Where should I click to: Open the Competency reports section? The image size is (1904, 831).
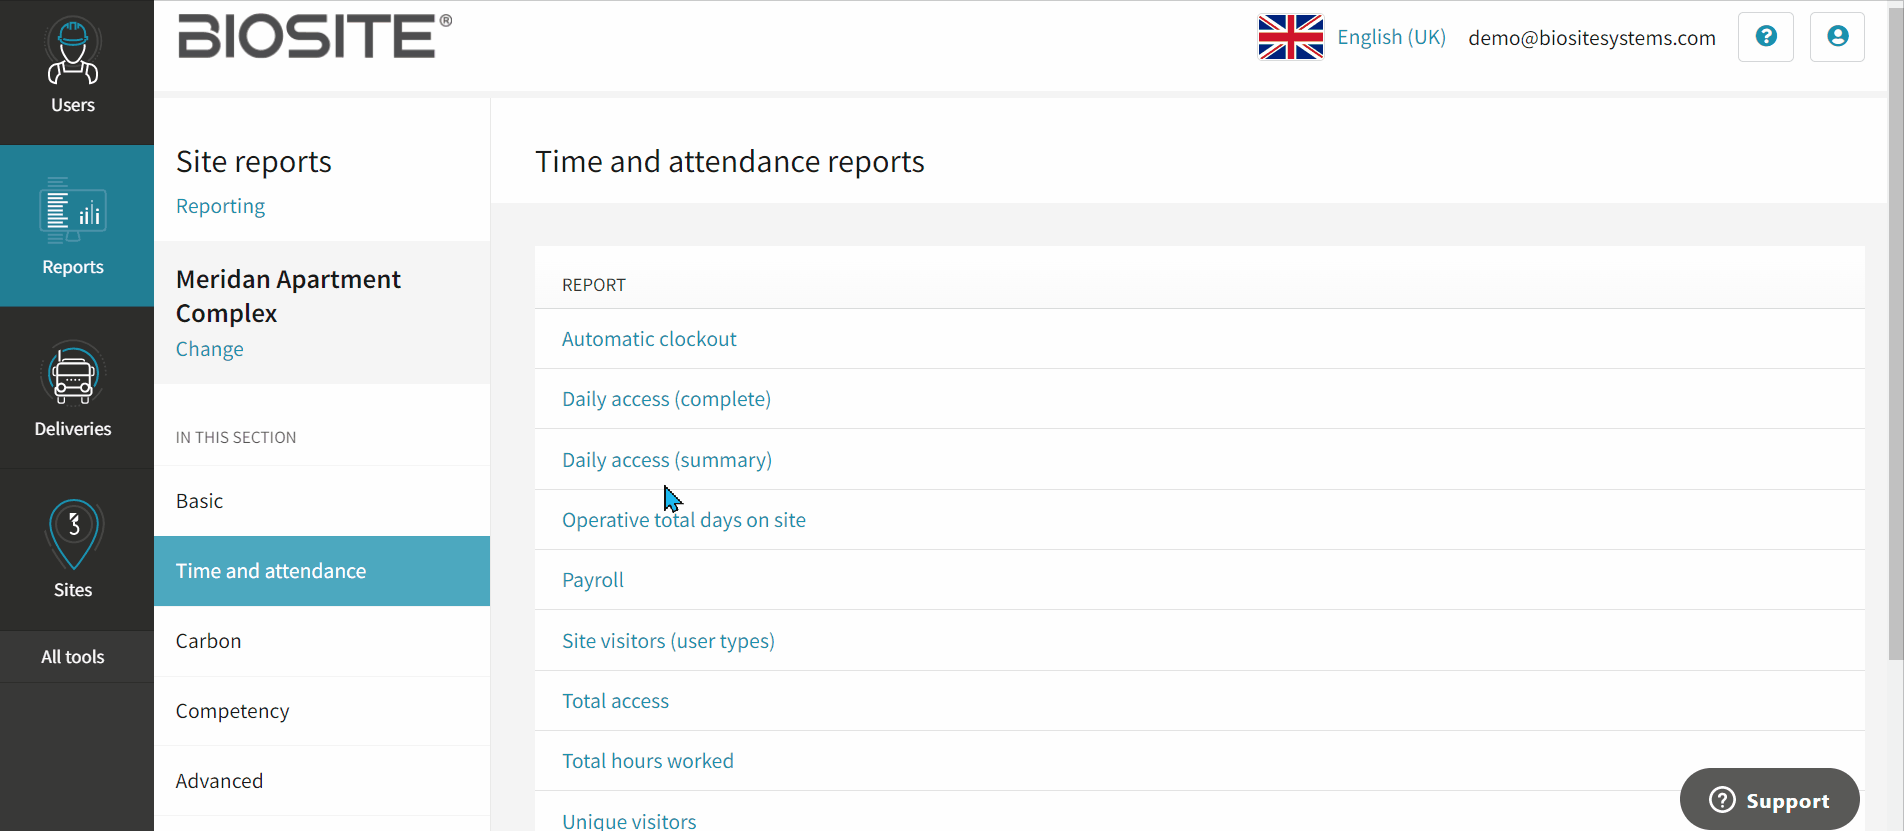(232, 711)
